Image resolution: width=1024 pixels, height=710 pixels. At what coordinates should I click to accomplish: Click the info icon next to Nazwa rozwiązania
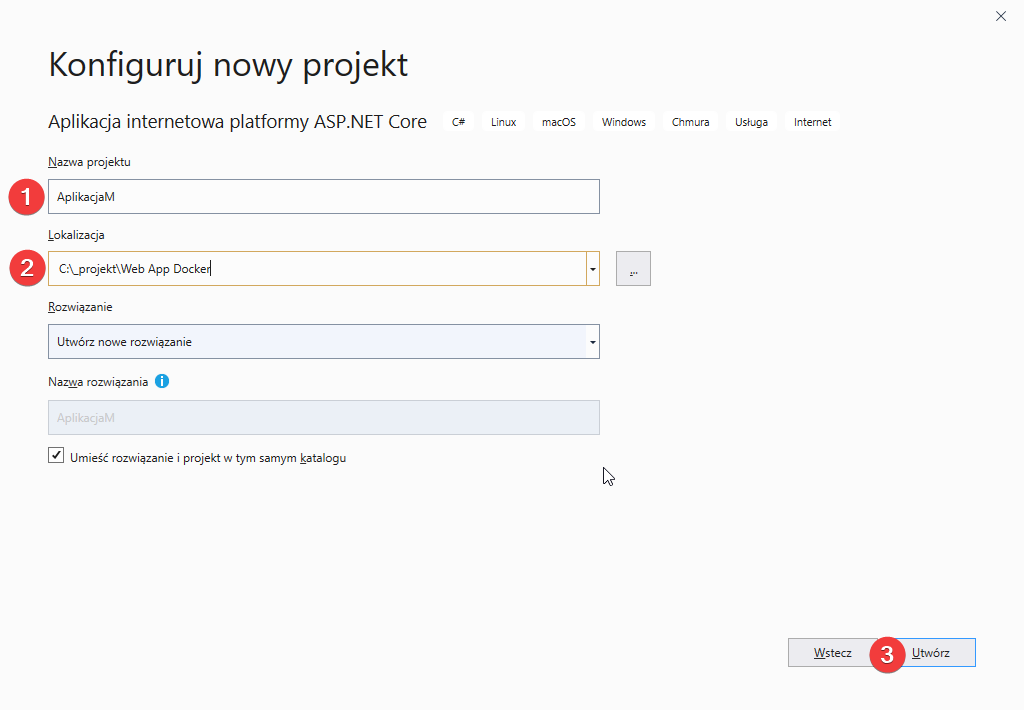click(162, 381)
